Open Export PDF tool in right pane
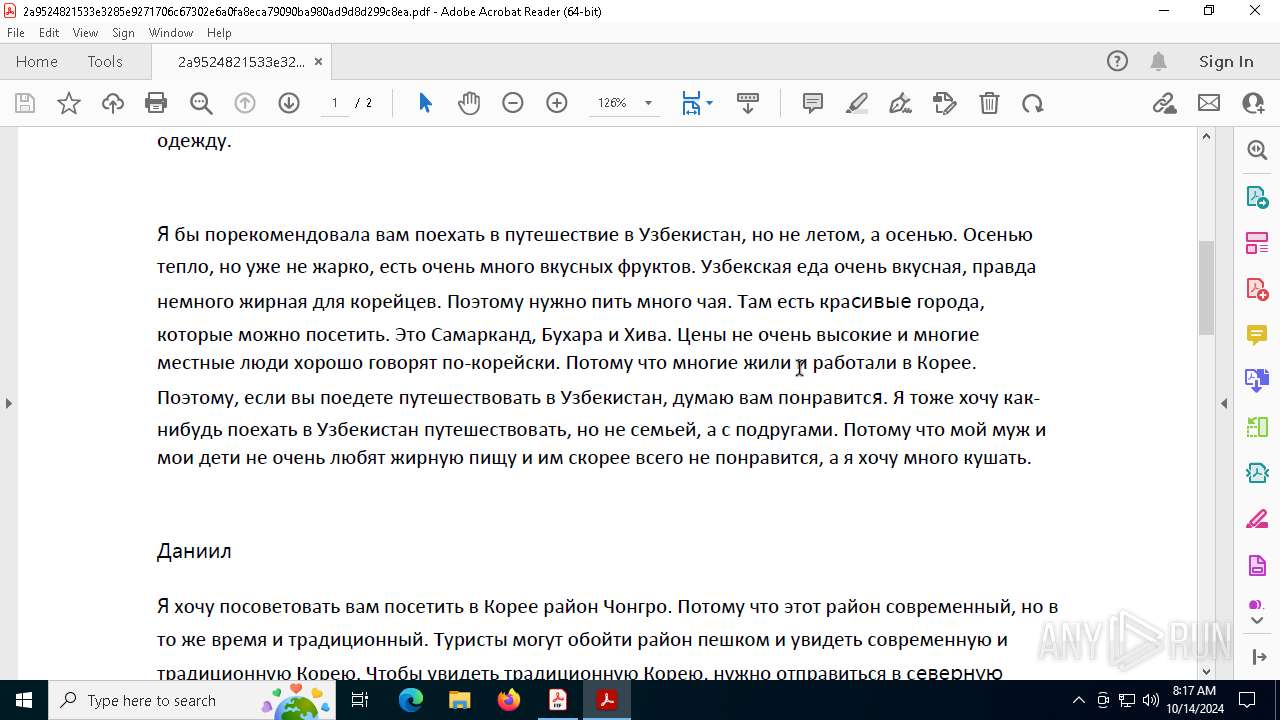 coord(1257,196)
